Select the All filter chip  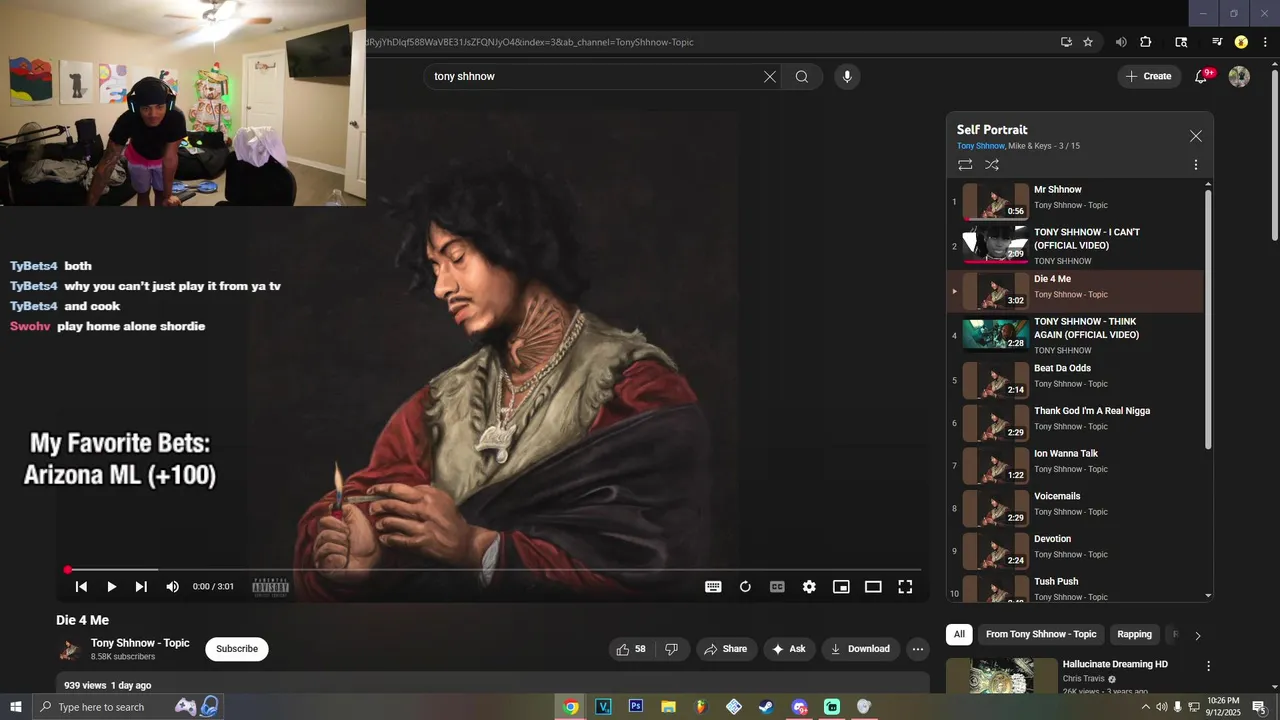pyautogui.click(x=959, y=634)
